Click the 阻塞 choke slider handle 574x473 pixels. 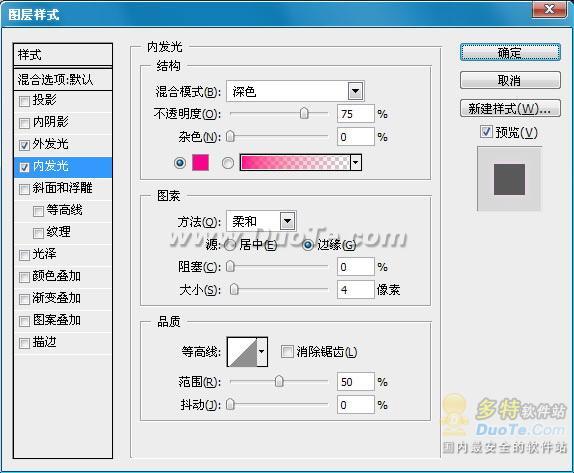coord(230,267)
